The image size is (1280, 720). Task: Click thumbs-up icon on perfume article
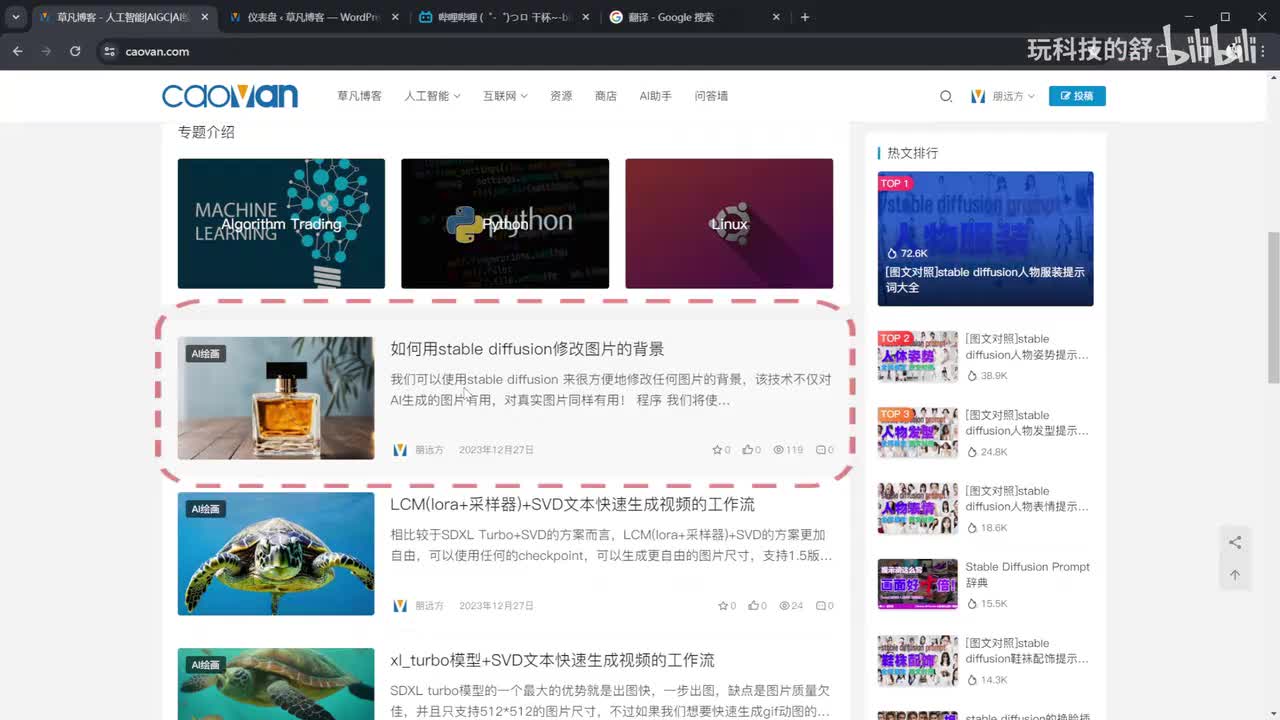748,450
